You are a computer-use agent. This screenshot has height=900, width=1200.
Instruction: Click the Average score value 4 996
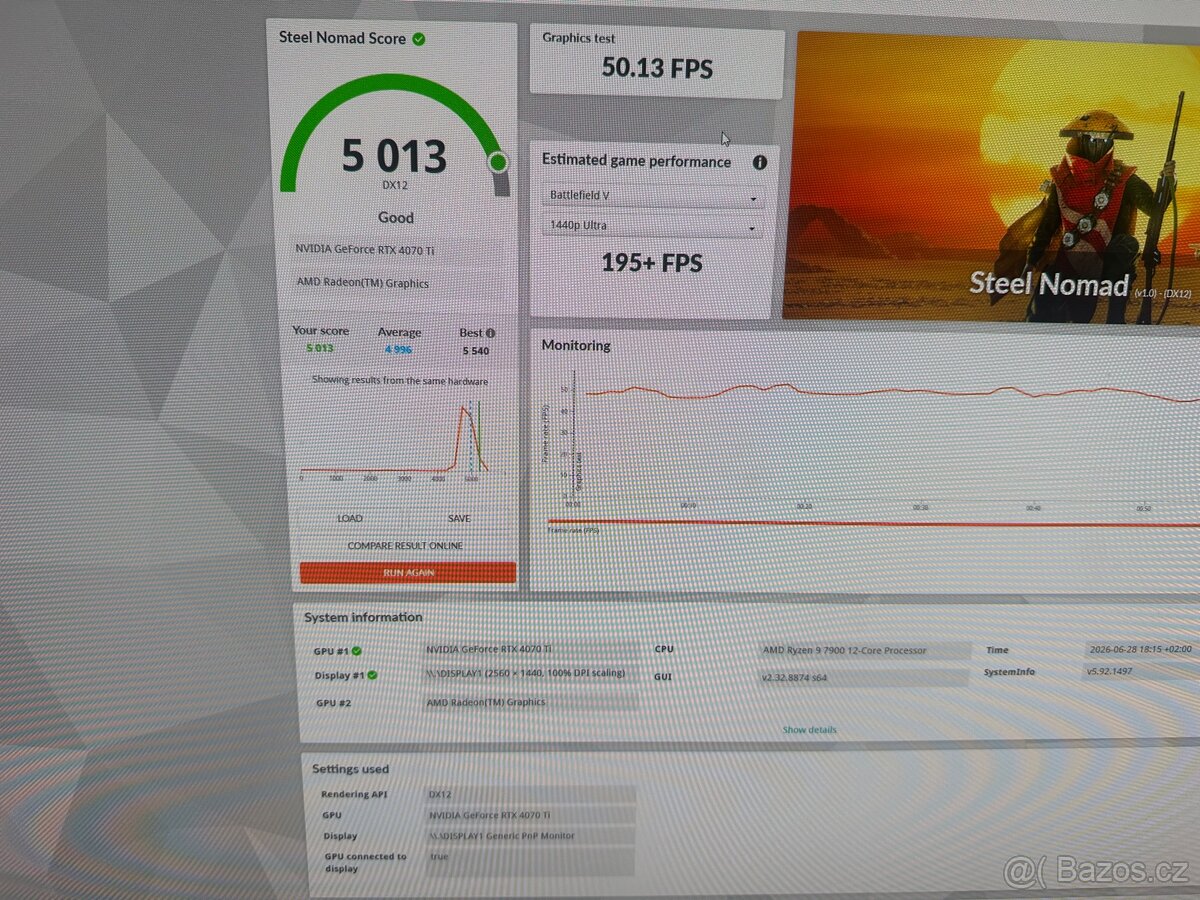click(x=398, y=349)
